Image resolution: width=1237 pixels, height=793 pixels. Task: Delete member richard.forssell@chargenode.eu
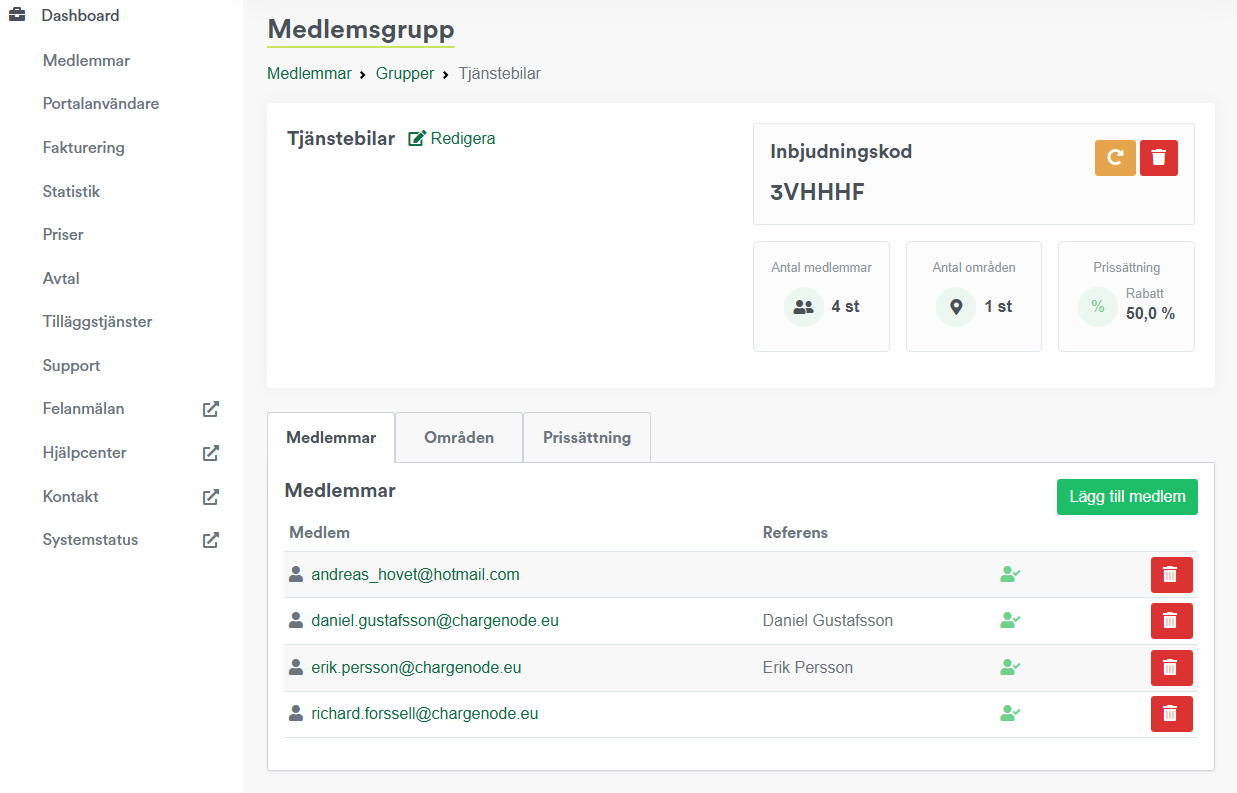(1171, 714)
